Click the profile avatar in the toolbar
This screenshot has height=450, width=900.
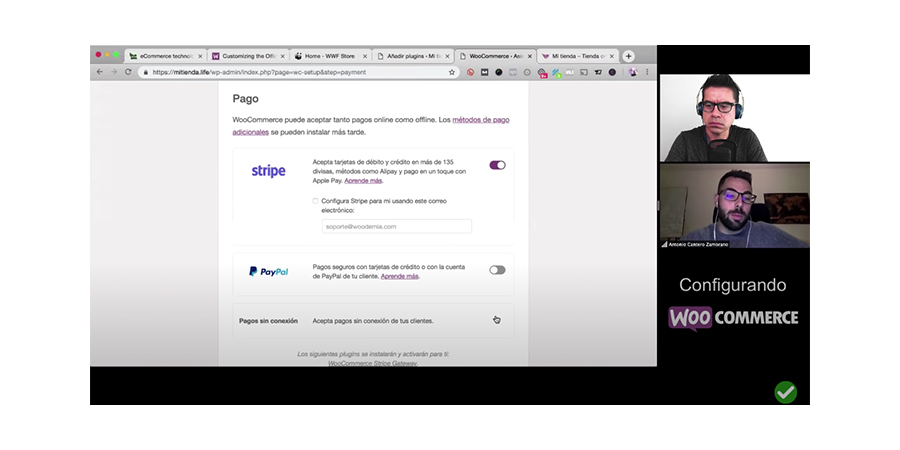coord(633,72)
